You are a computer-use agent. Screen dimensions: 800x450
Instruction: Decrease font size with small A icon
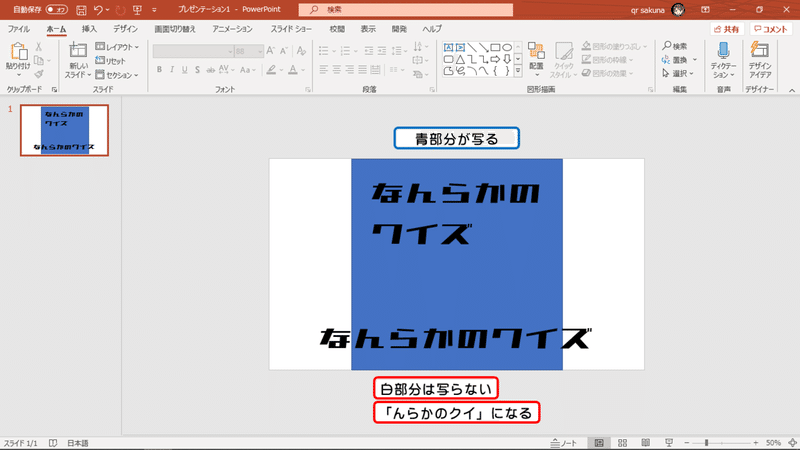coord(284,51)
